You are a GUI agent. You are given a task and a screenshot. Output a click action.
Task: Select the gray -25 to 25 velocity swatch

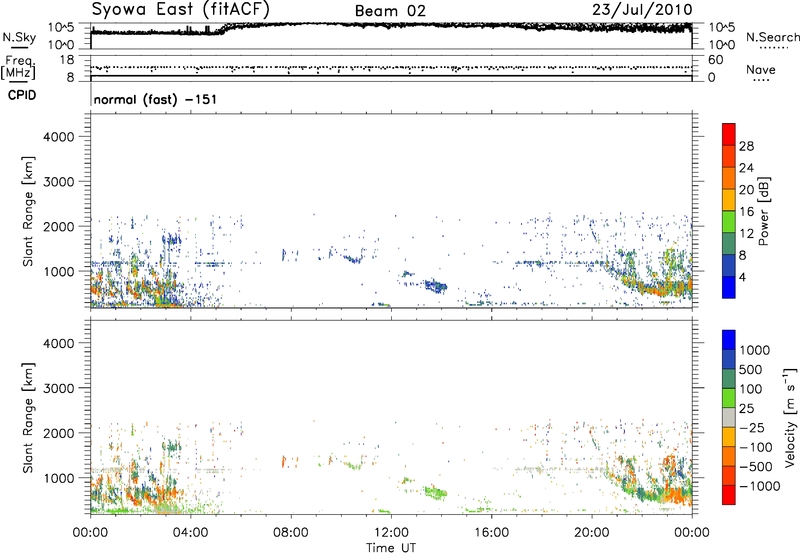pos(729,418)
